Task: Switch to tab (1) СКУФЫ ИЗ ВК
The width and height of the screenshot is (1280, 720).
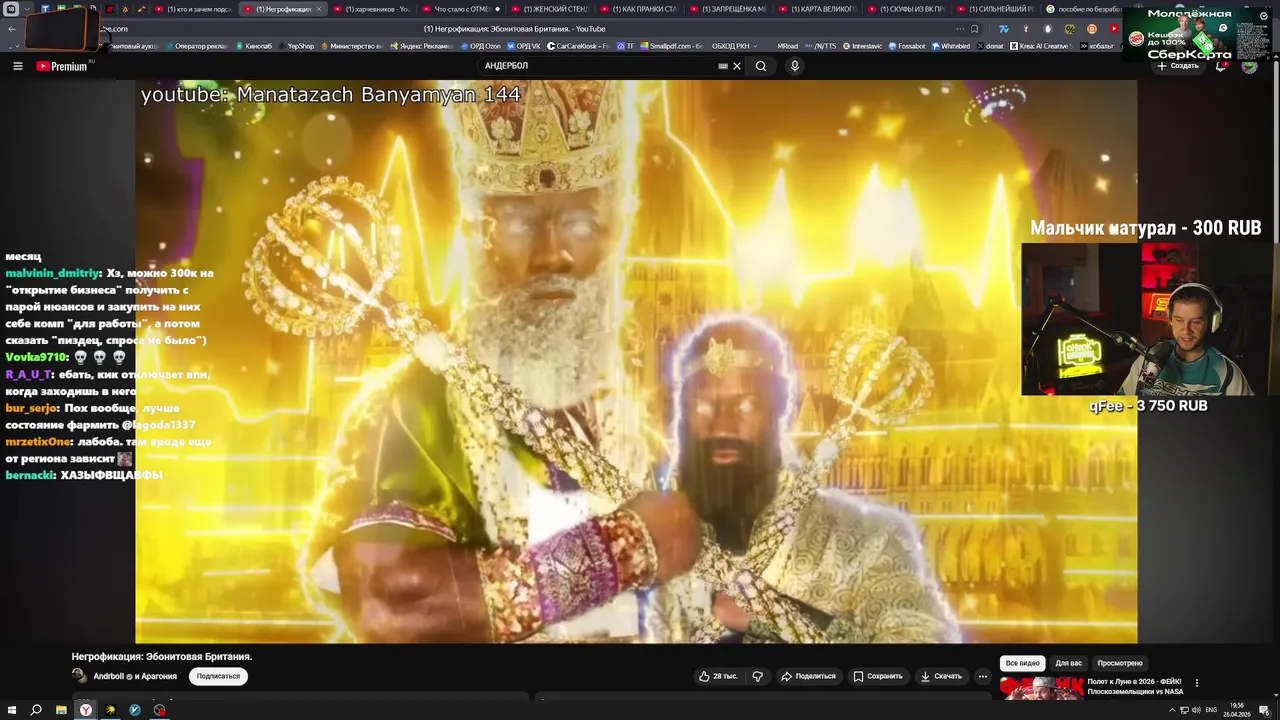Action: [x=908, y=9]
